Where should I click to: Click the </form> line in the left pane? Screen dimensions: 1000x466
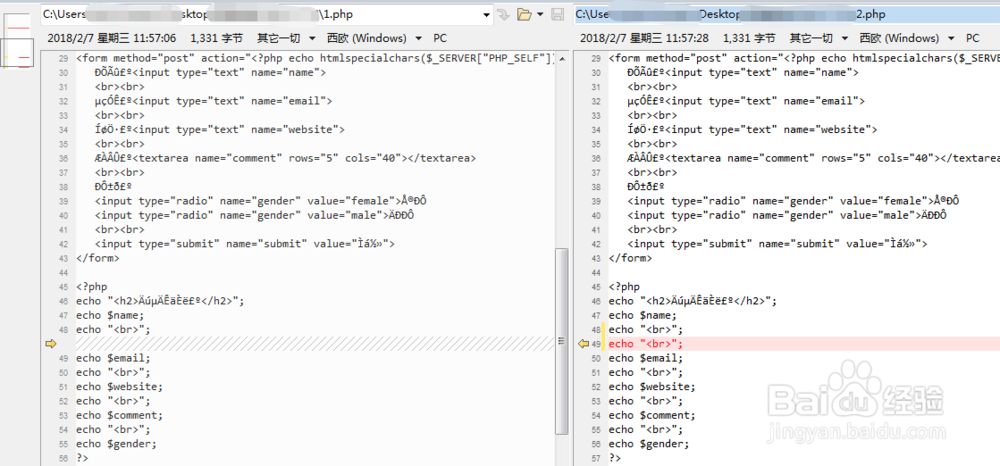click(98, 258)
